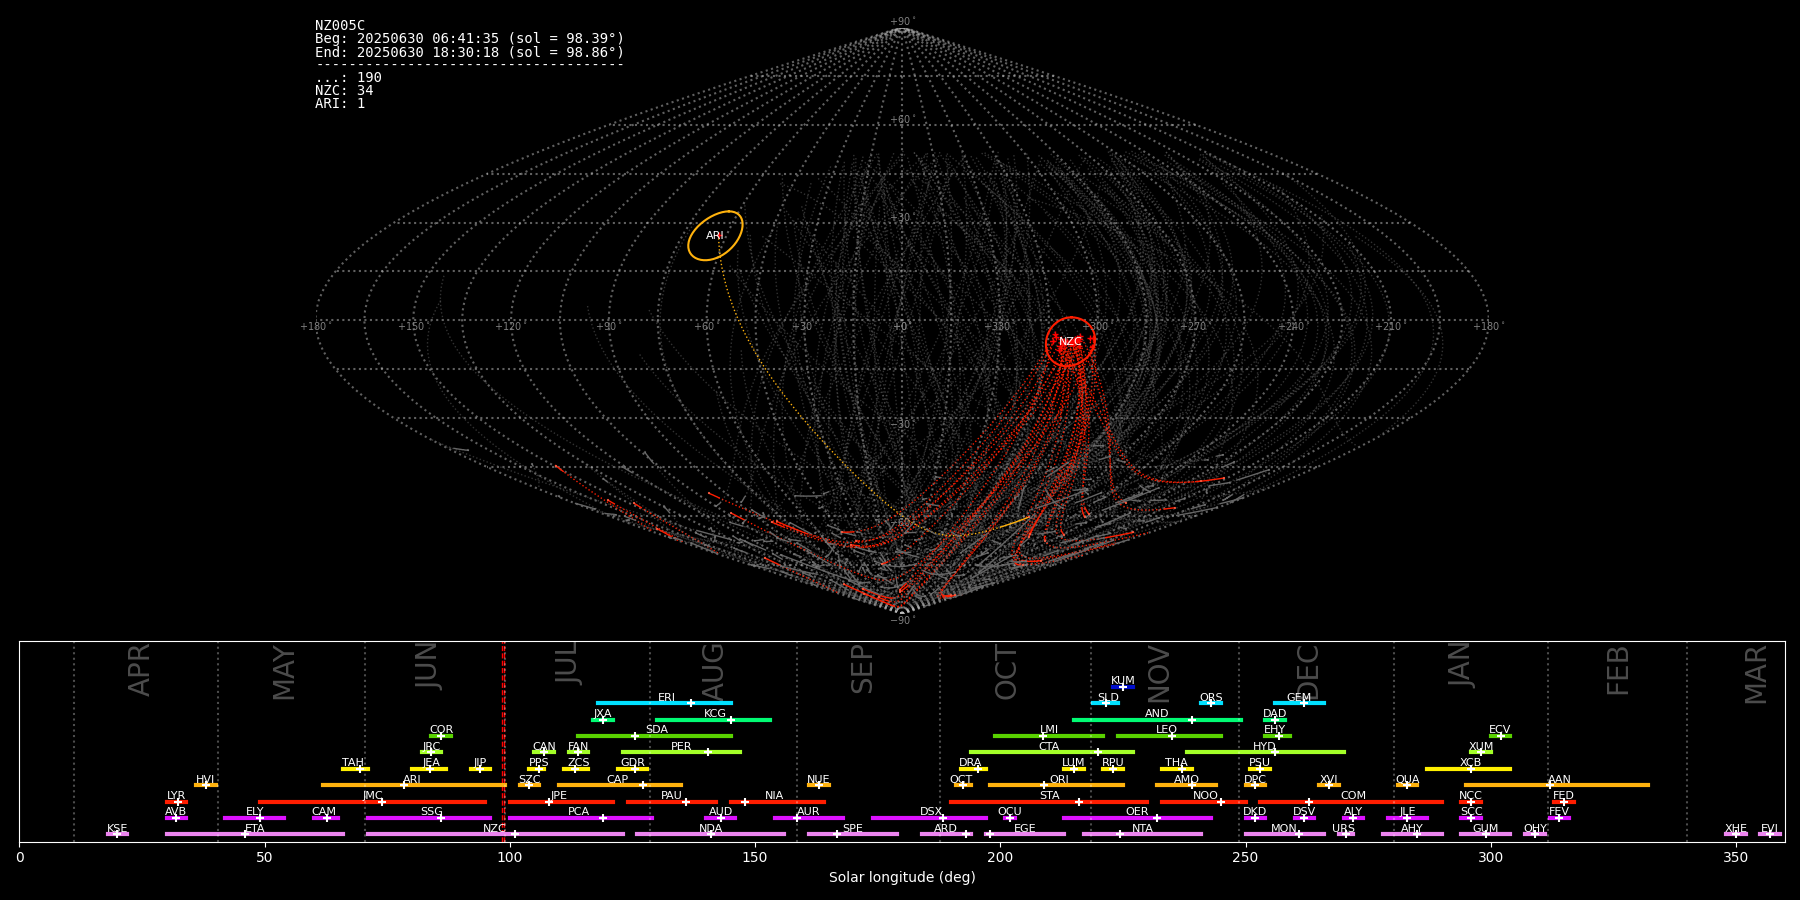
Task: Select the GEM shower bar in timeline
Action: pos(1299,703)
